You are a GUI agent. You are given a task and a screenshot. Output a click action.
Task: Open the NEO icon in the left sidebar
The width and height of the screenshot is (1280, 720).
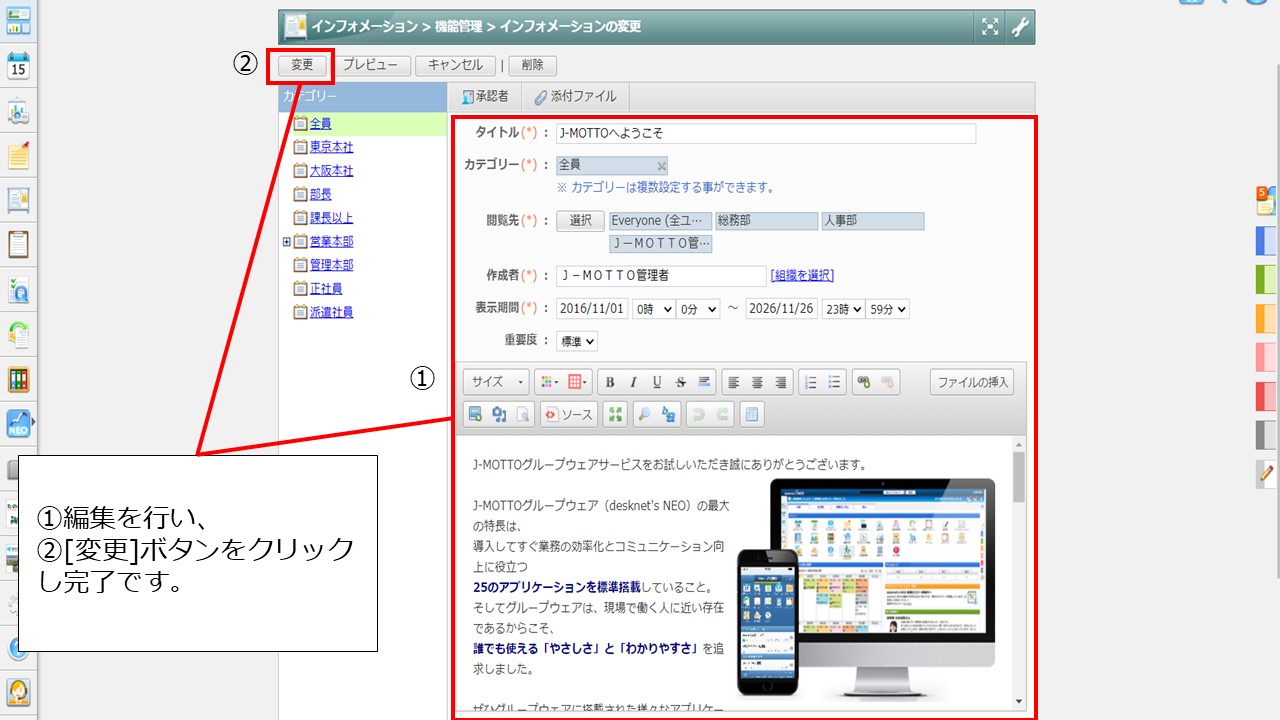[18, 424]
